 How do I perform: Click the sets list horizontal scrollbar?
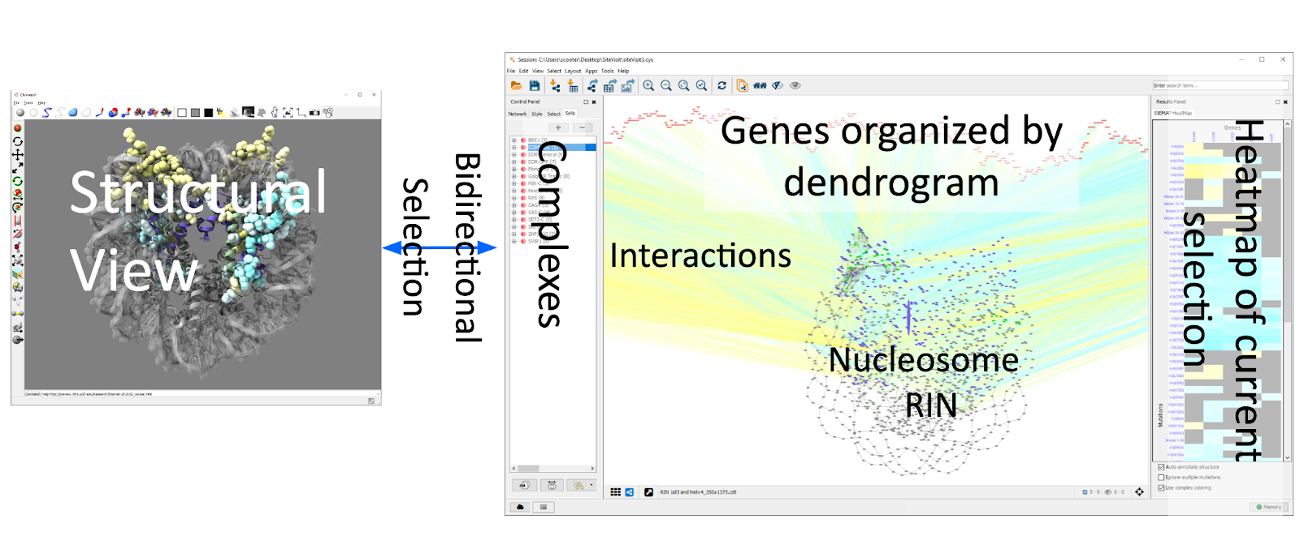point(554,470)
